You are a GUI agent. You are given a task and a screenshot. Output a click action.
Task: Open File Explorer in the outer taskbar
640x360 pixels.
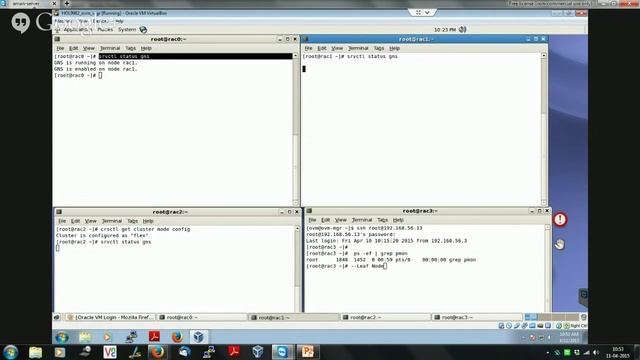[36, 352]
